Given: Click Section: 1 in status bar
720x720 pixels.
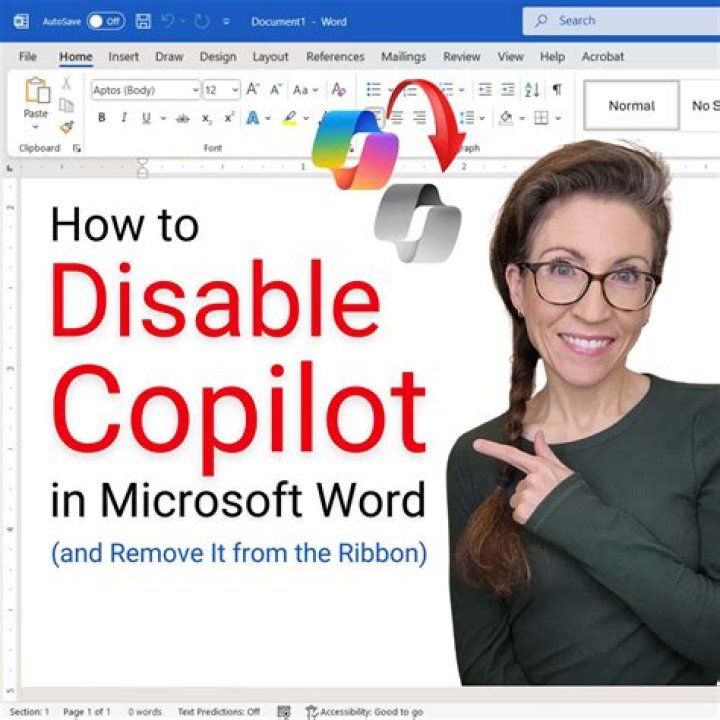Looking at the screenshot, I should (x=29, y=712).
